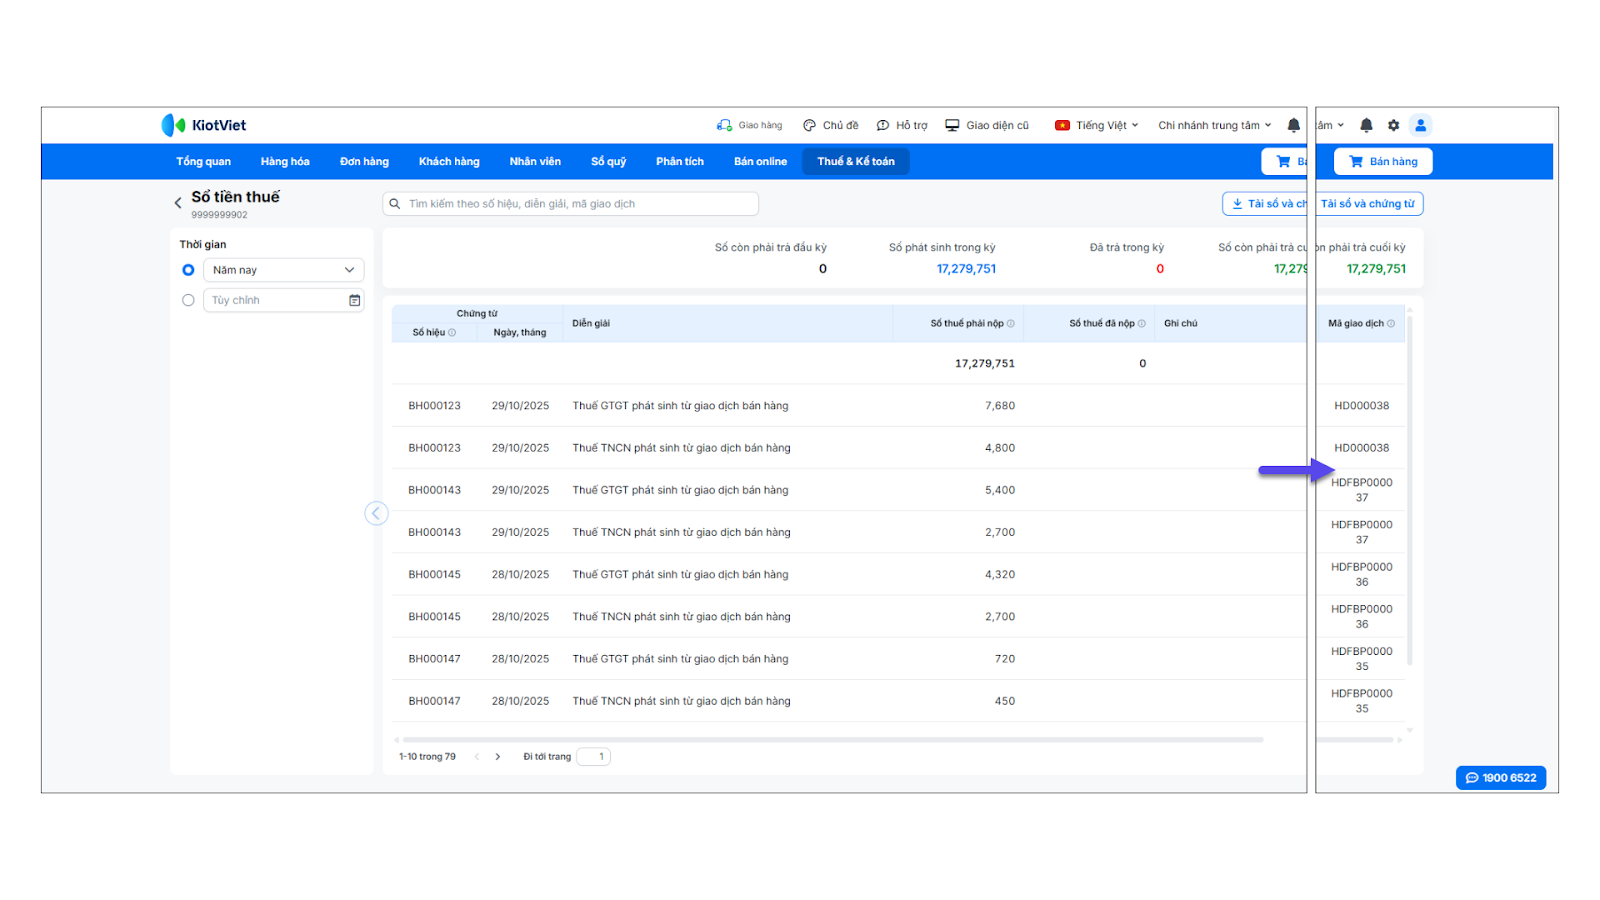This screenshot has height=900, width=1600.
Task: Open the settings gear icon
Action: tap(1393, 125)
